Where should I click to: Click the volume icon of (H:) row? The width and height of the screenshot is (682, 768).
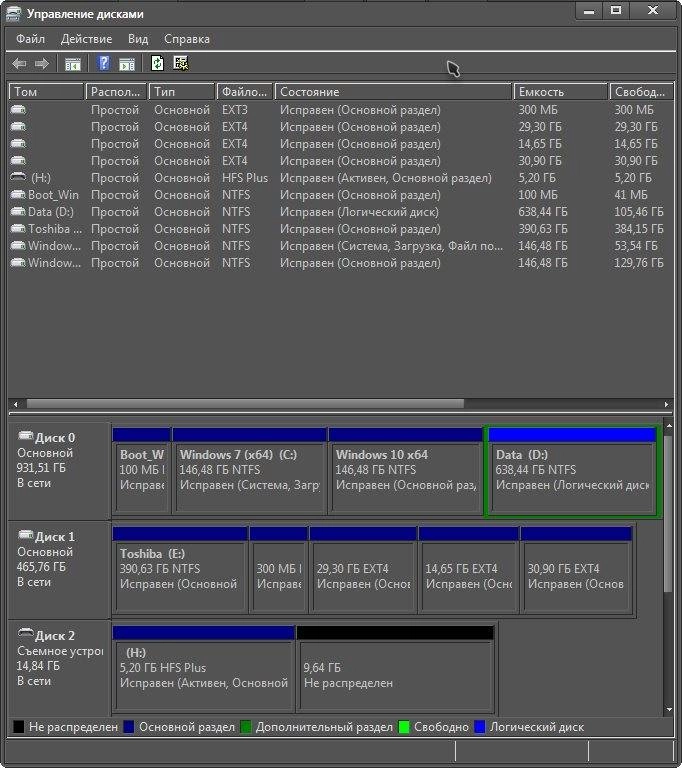coord(18,177)
